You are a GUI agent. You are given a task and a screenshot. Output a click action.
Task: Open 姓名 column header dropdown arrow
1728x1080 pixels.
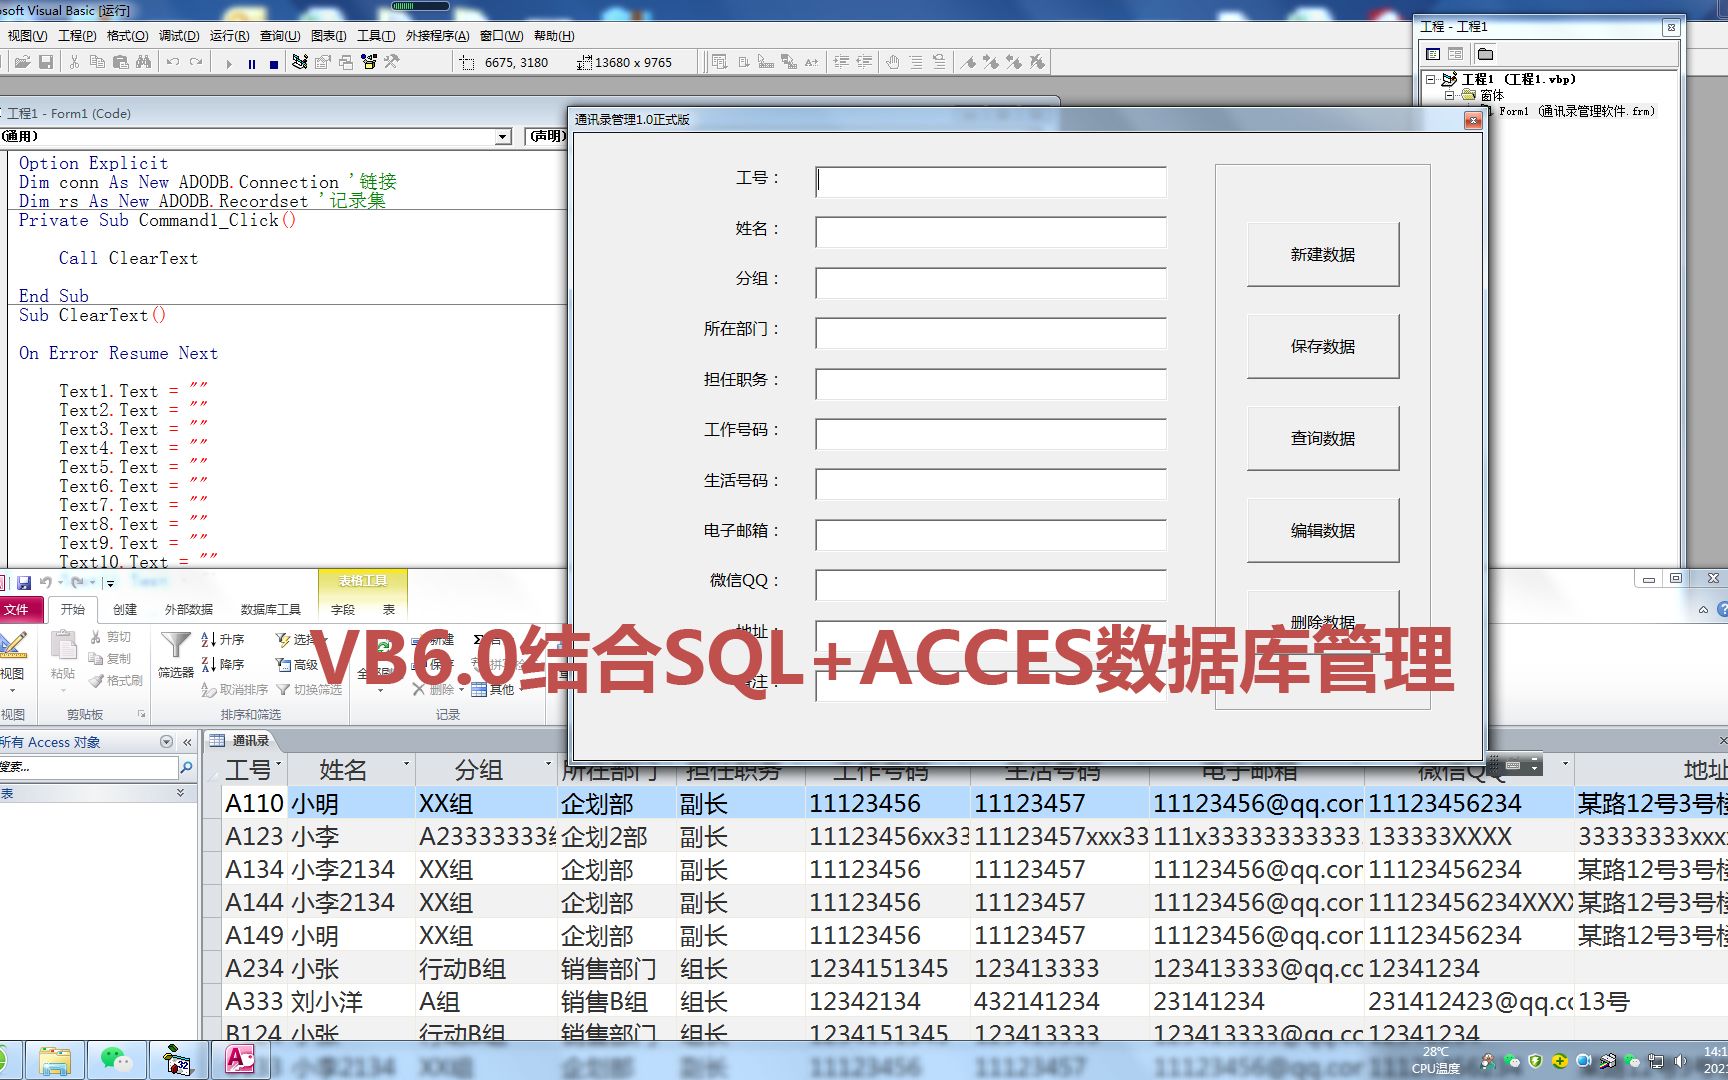click(406, 765)
